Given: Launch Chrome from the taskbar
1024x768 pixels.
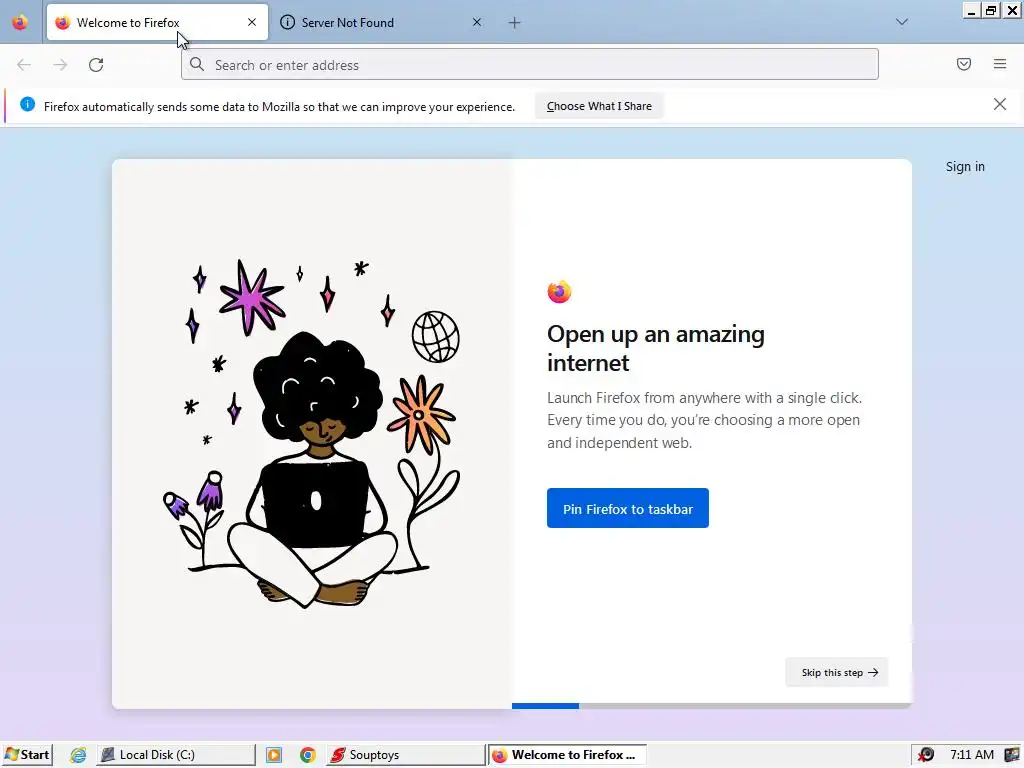Looking at the screenshot, I should [x=308, y=755].
